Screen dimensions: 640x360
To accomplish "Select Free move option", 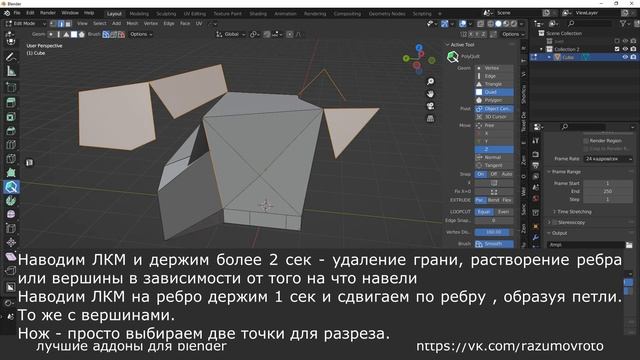I will [494, 125].
